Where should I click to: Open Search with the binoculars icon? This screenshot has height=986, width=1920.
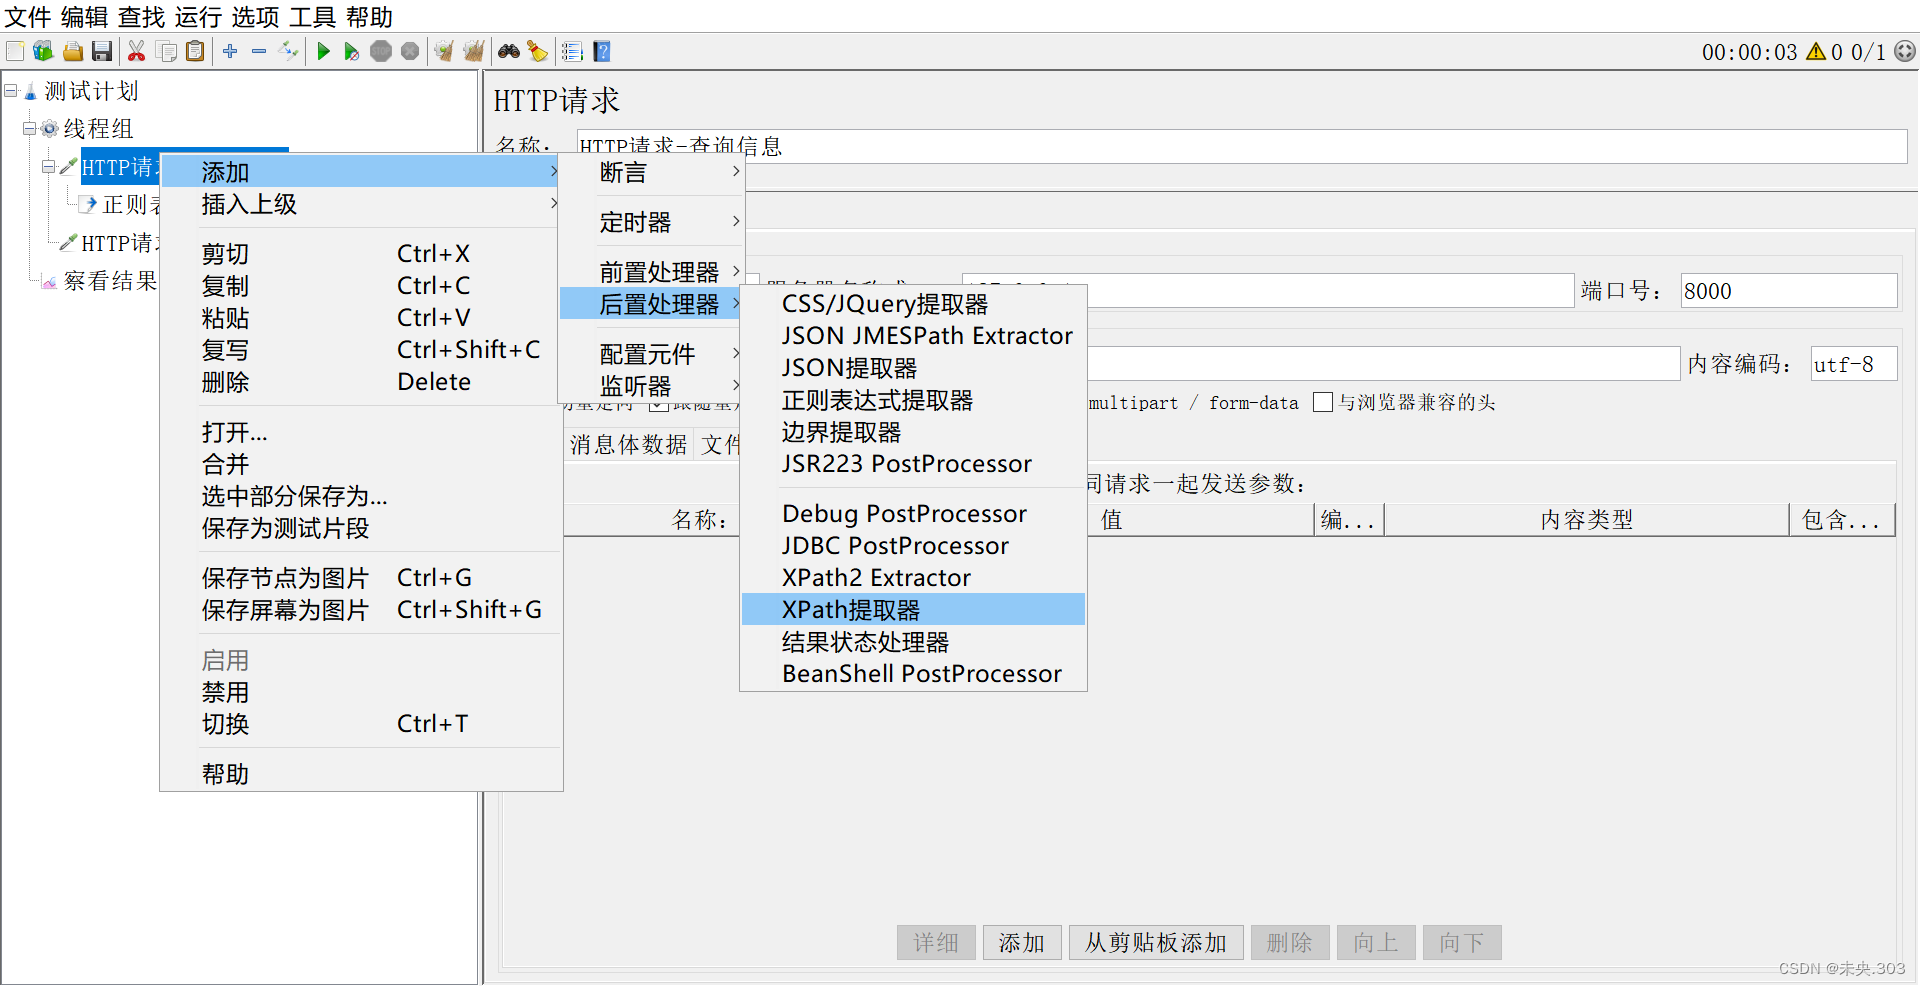pyautogui.click(x=509, y=51)
